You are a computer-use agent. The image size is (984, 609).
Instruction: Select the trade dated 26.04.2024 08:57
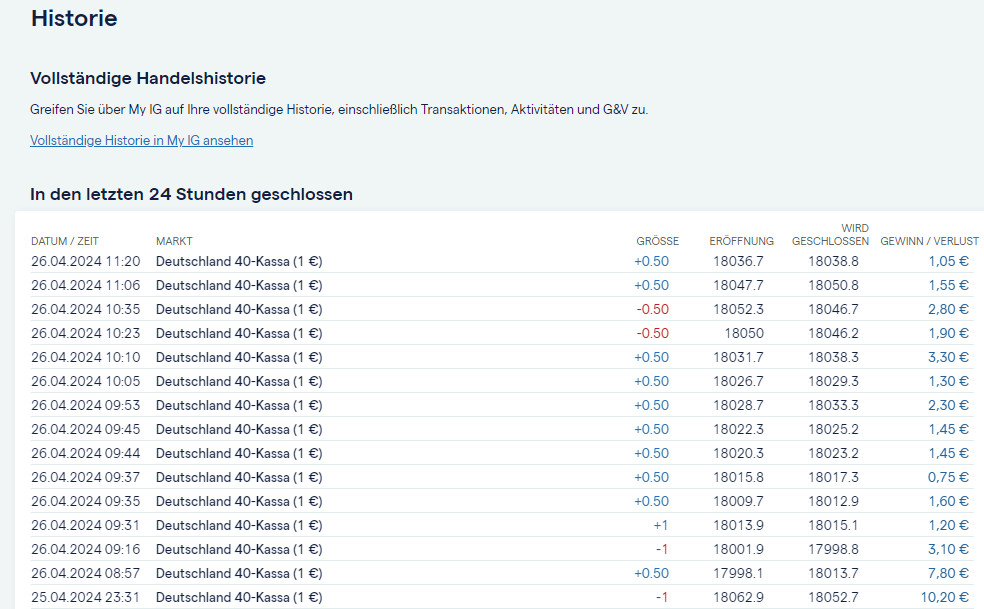[86, 573]
